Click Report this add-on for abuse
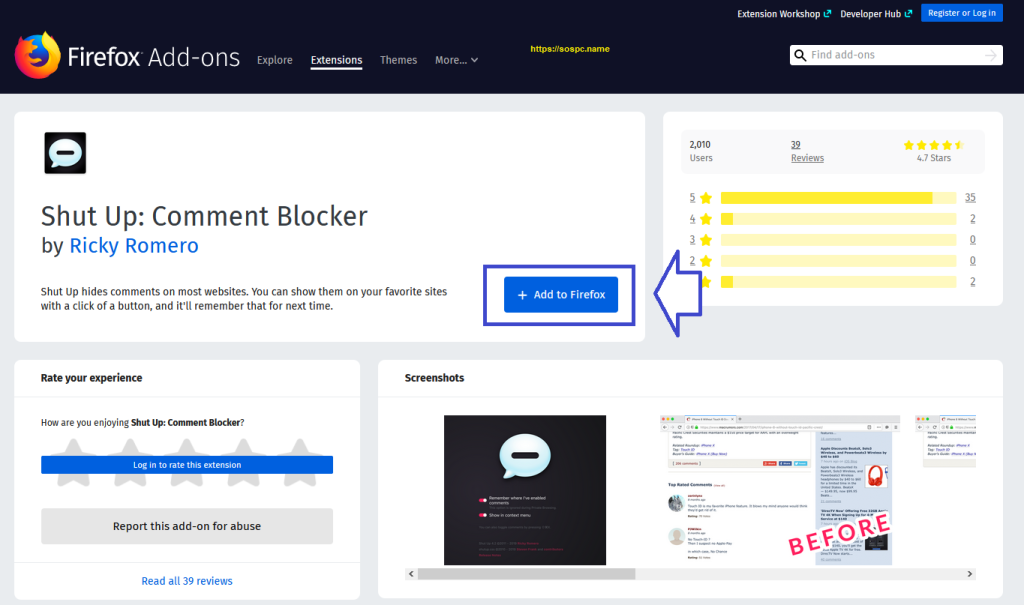1024x605 pixels. 187,526
